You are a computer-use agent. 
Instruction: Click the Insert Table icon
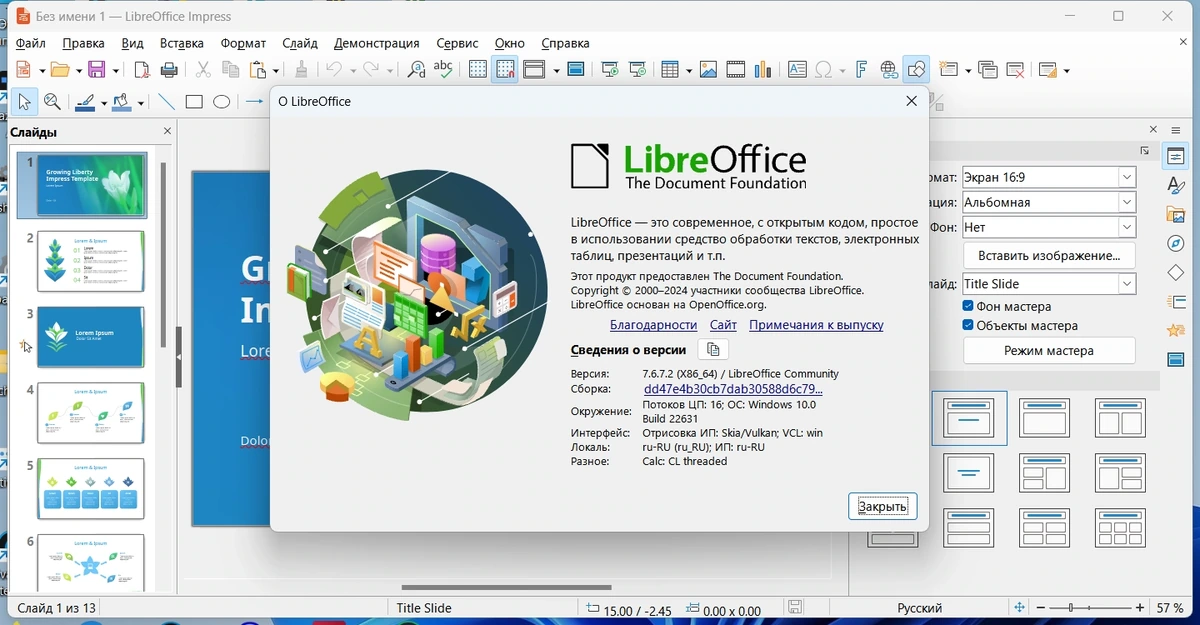(x=671, y=69)
